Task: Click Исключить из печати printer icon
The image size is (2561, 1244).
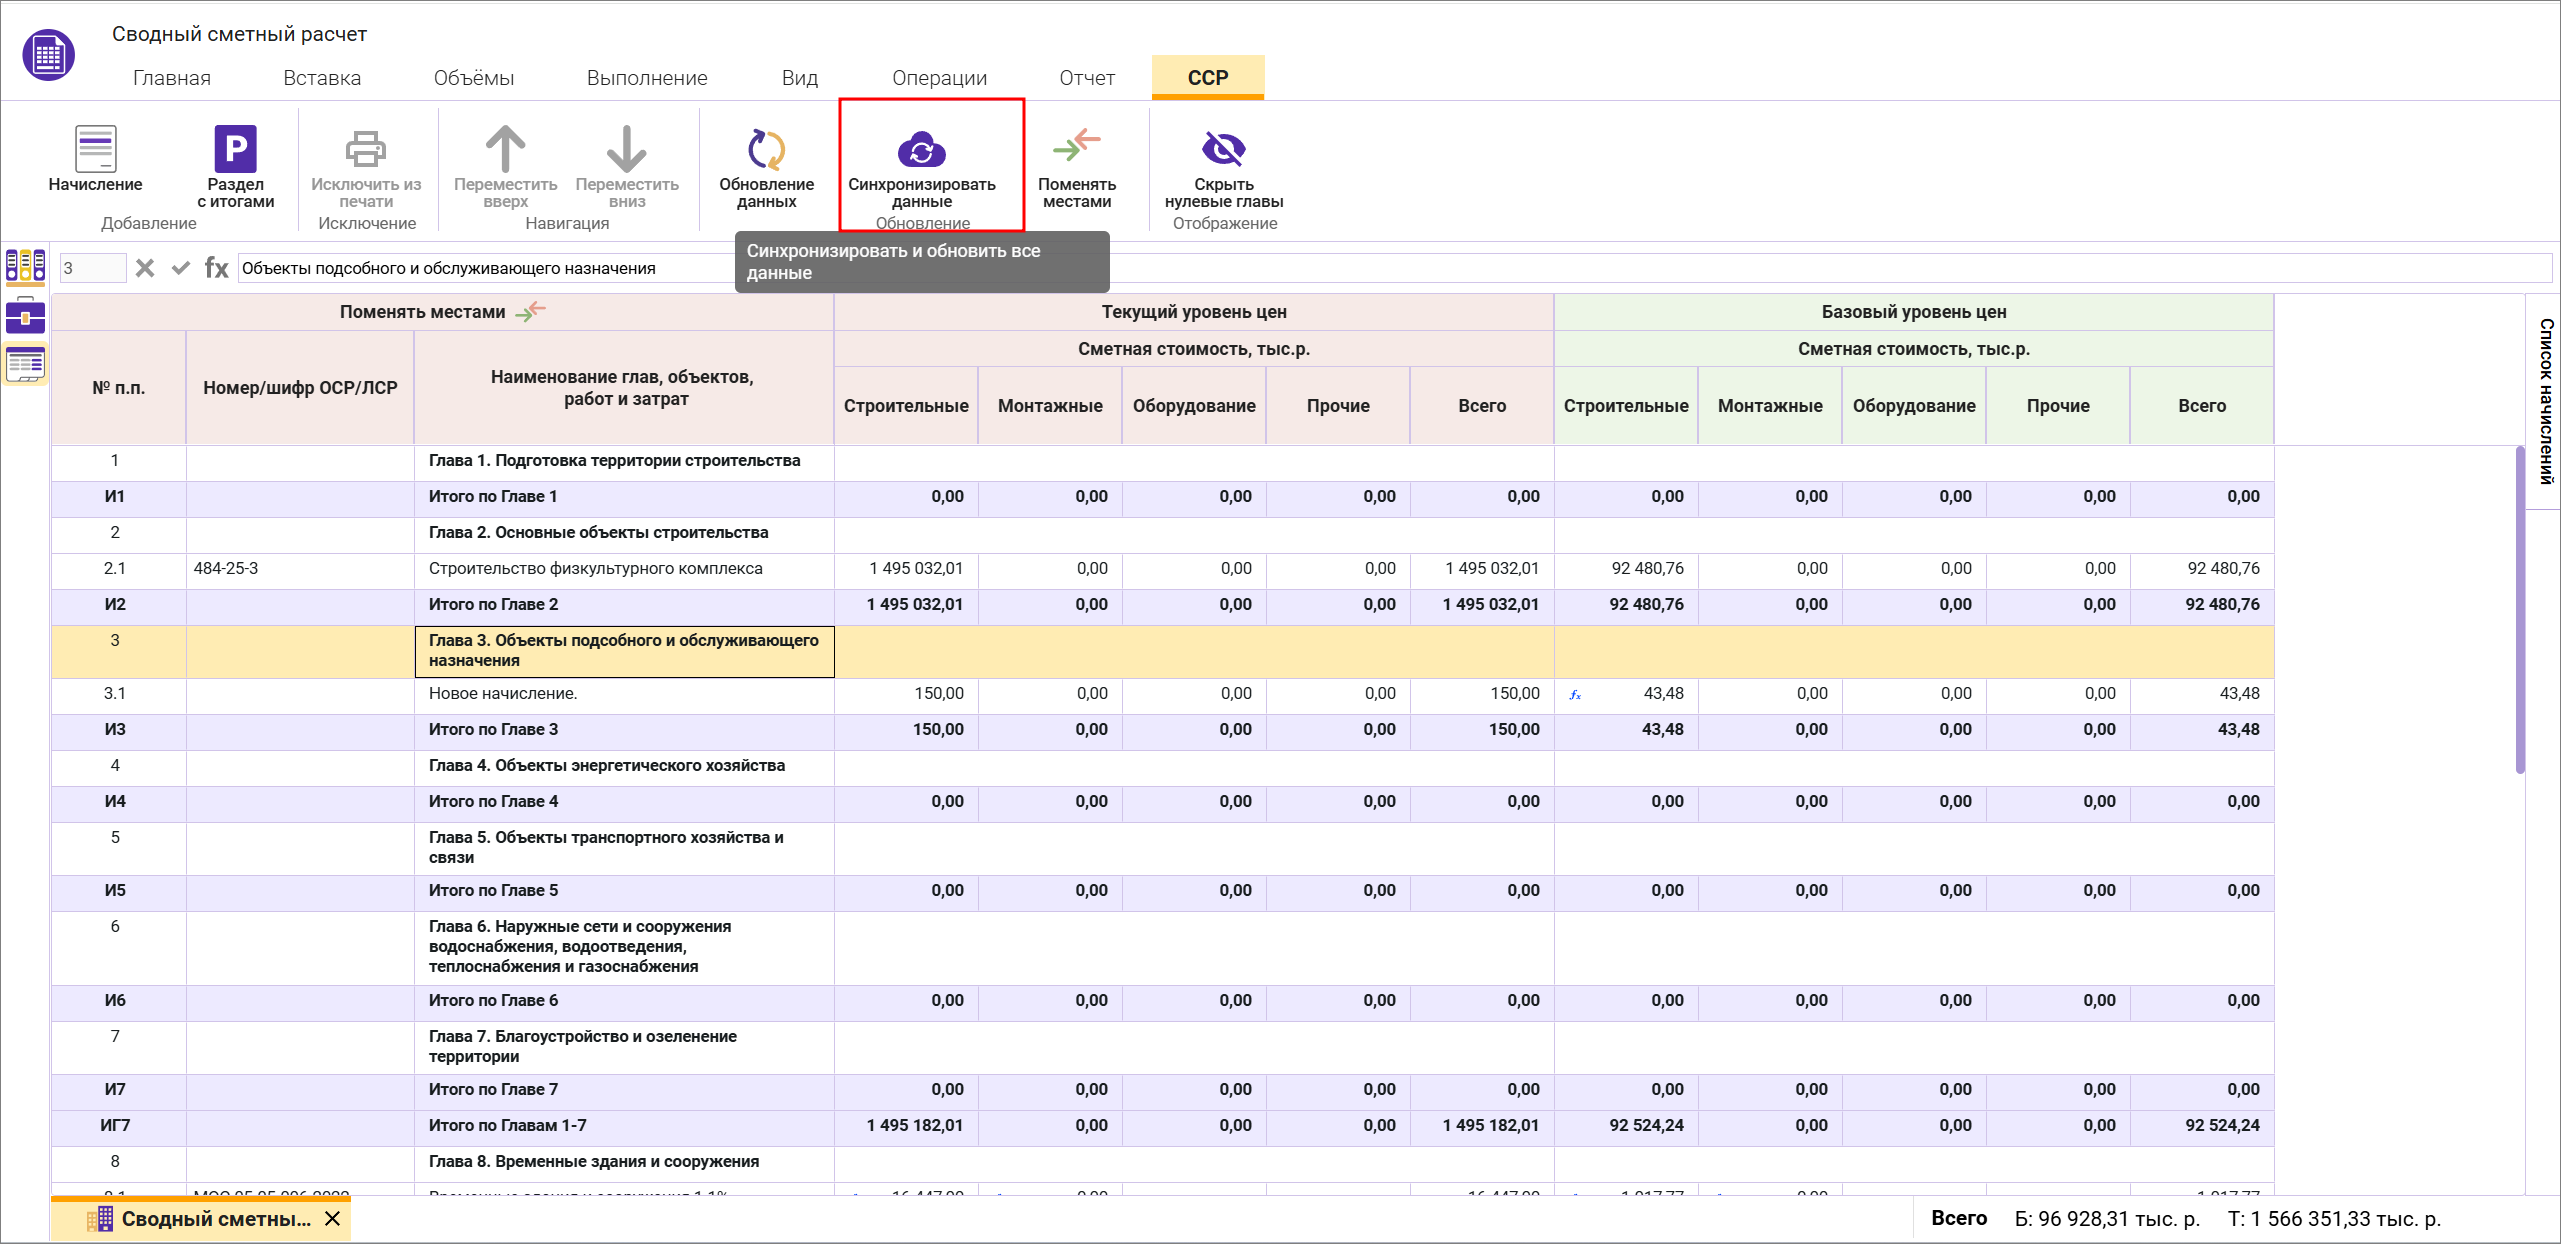Action: tap(365, 150)
